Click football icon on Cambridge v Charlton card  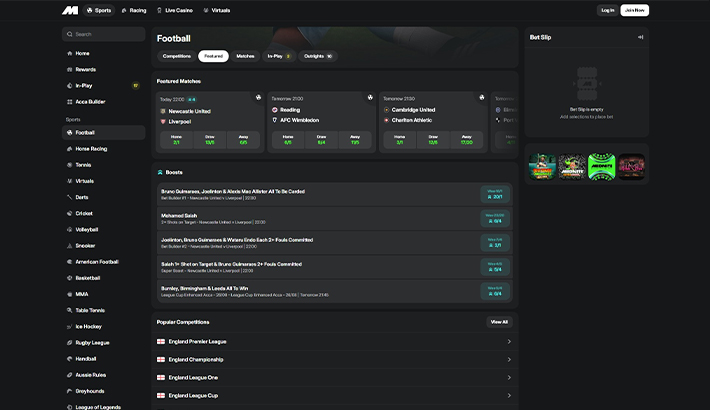coord(481,97)
